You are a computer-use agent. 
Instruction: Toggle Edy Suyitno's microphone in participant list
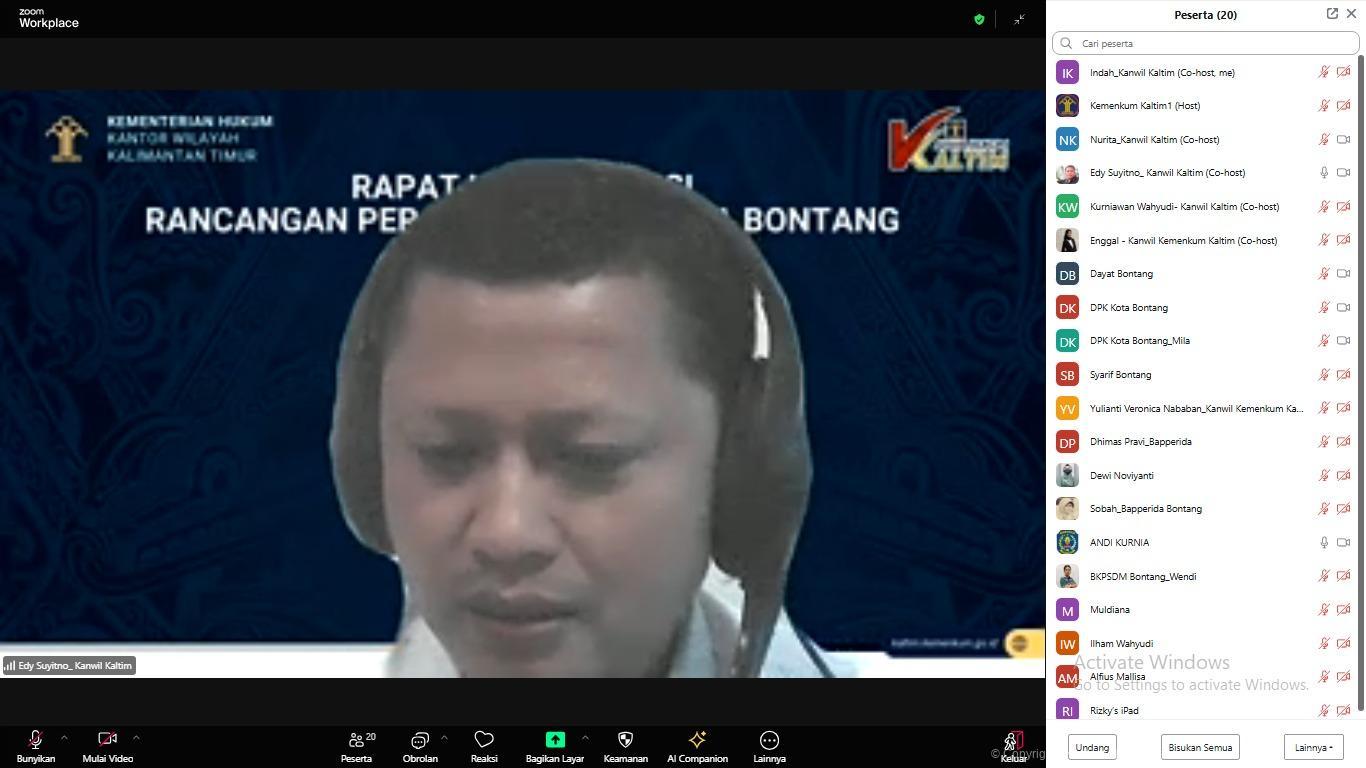point(1324,173)
